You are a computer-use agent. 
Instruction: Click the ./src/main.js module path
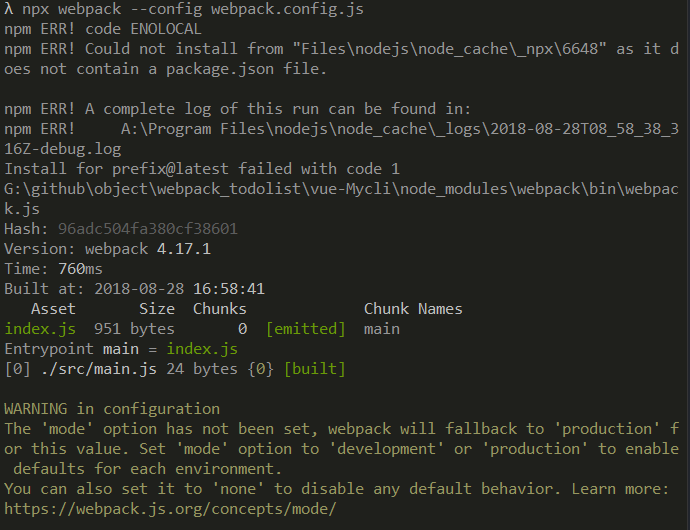[x=99, y=369]
